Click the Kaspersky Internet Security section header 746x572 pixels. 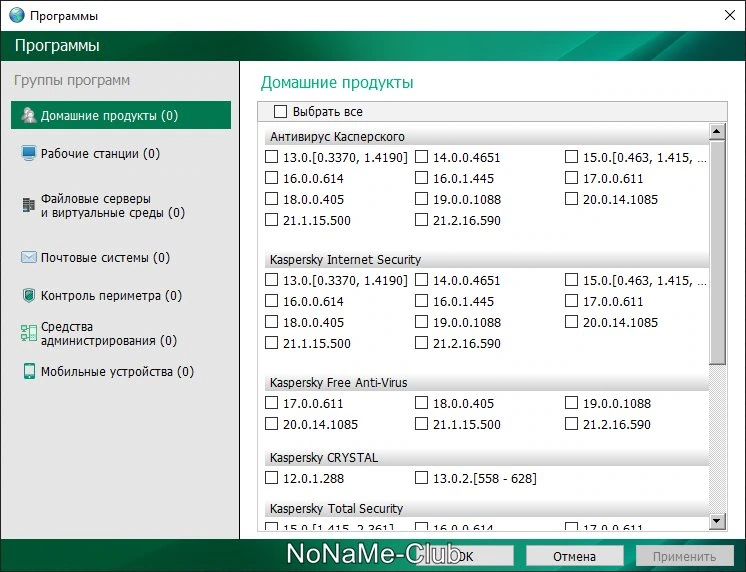coord(487,259)
